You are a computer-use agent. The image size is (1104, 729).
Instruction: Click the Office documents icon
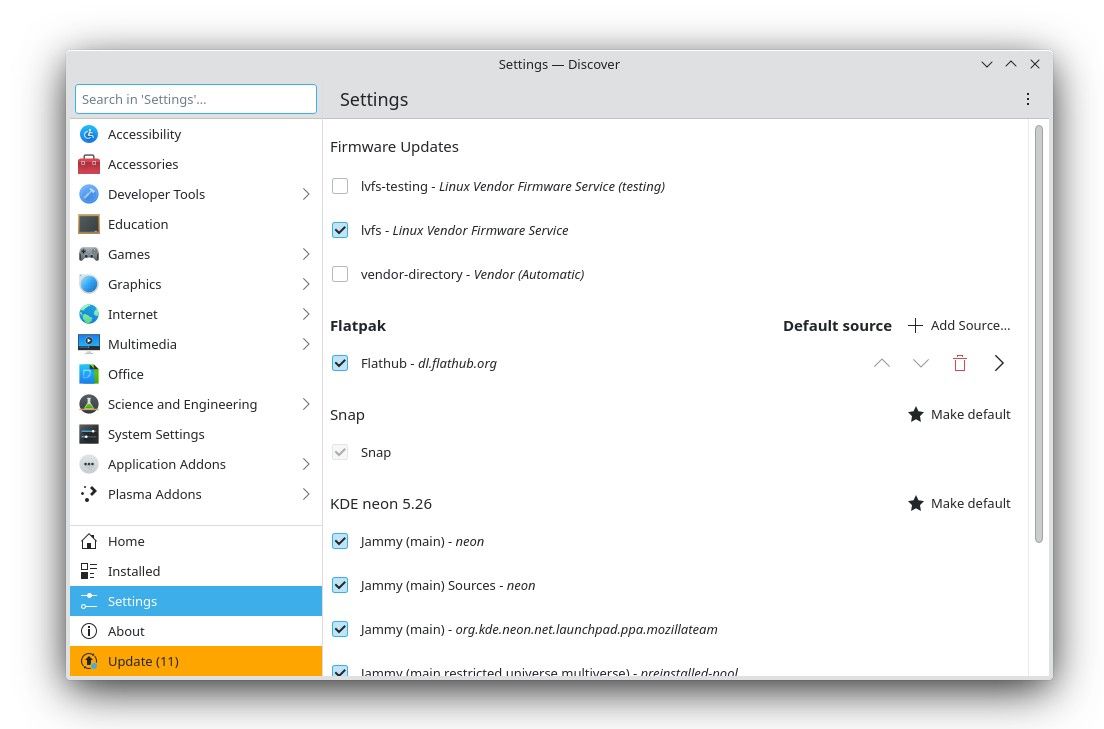[89, 374]
